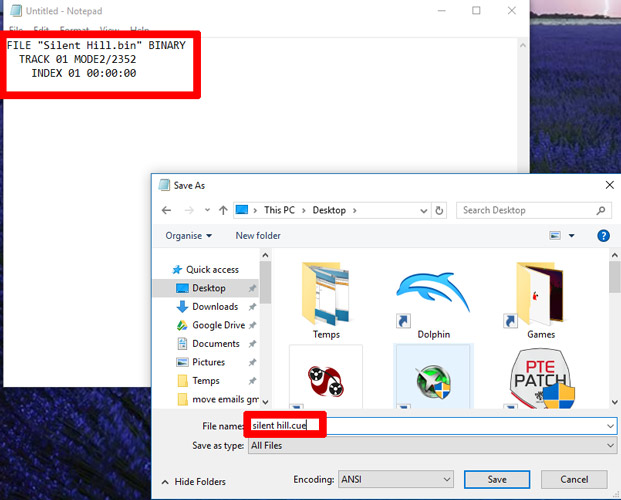This screenshot has width=621, height=500.
Task: Create a New folder
Action: (258, 236)
